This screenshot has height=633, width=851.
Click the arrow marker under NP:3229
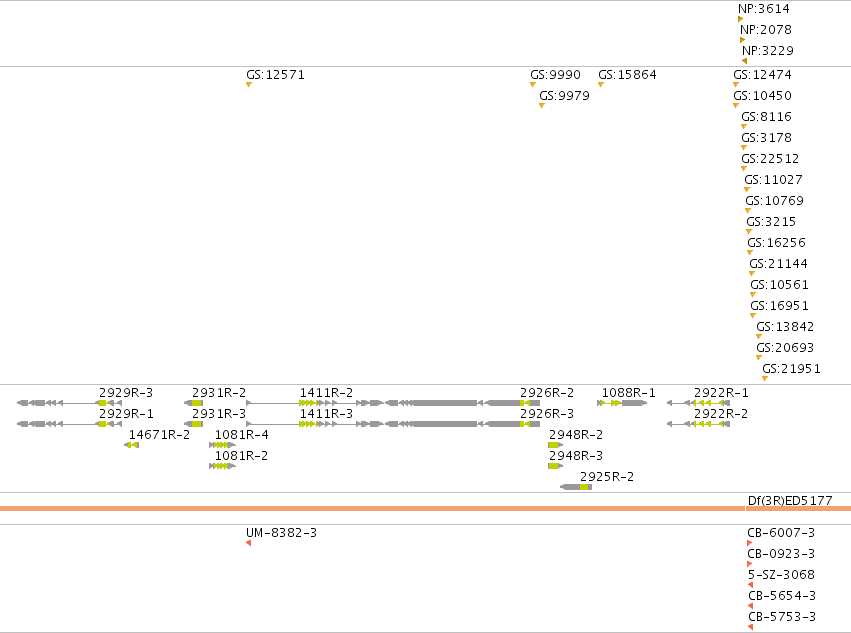[745, 61]
